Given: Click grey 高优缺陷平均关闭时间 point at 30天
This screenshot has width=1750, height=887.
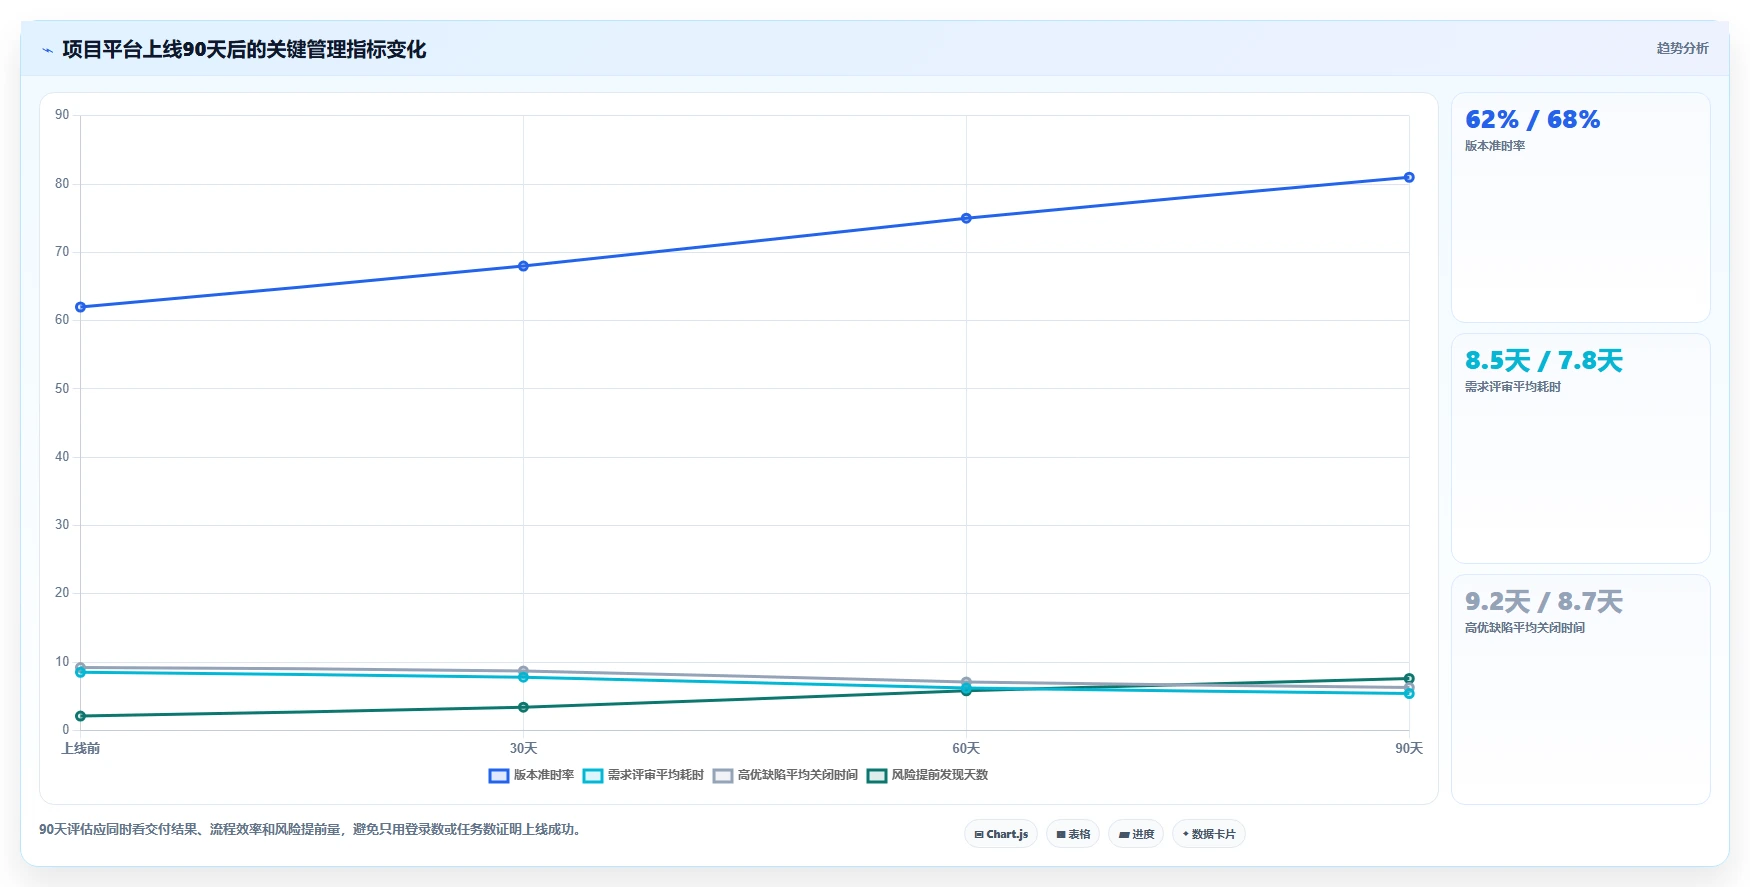Looking at the screenshot, I should (x=523, y=670).
